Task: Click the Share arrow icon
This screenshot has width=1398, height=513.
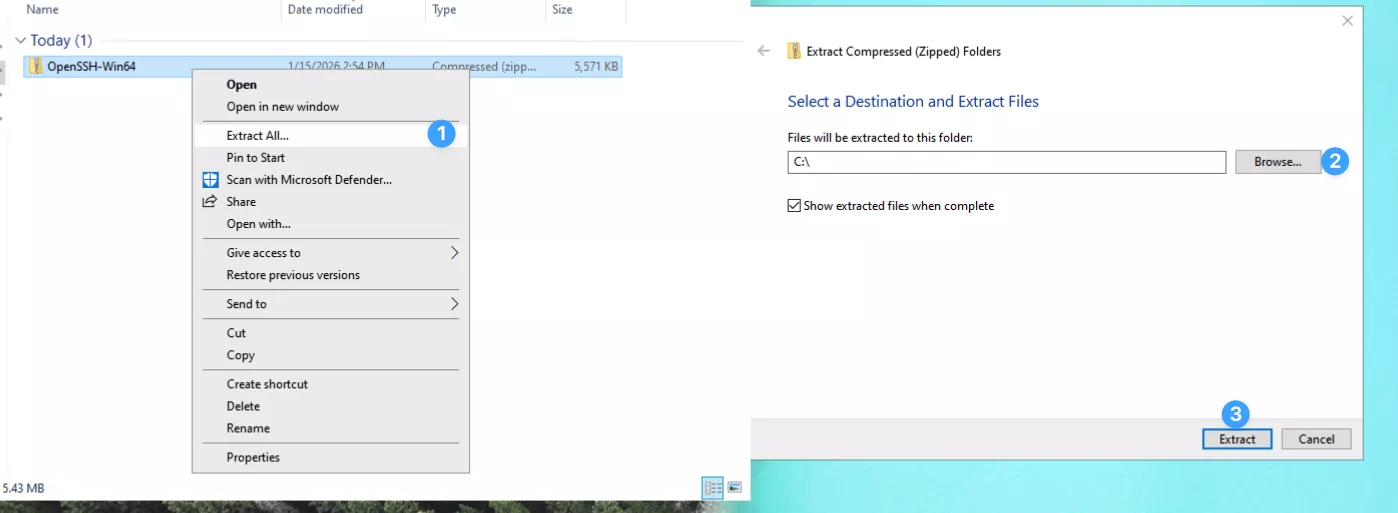Action: (x=210, y=202)
